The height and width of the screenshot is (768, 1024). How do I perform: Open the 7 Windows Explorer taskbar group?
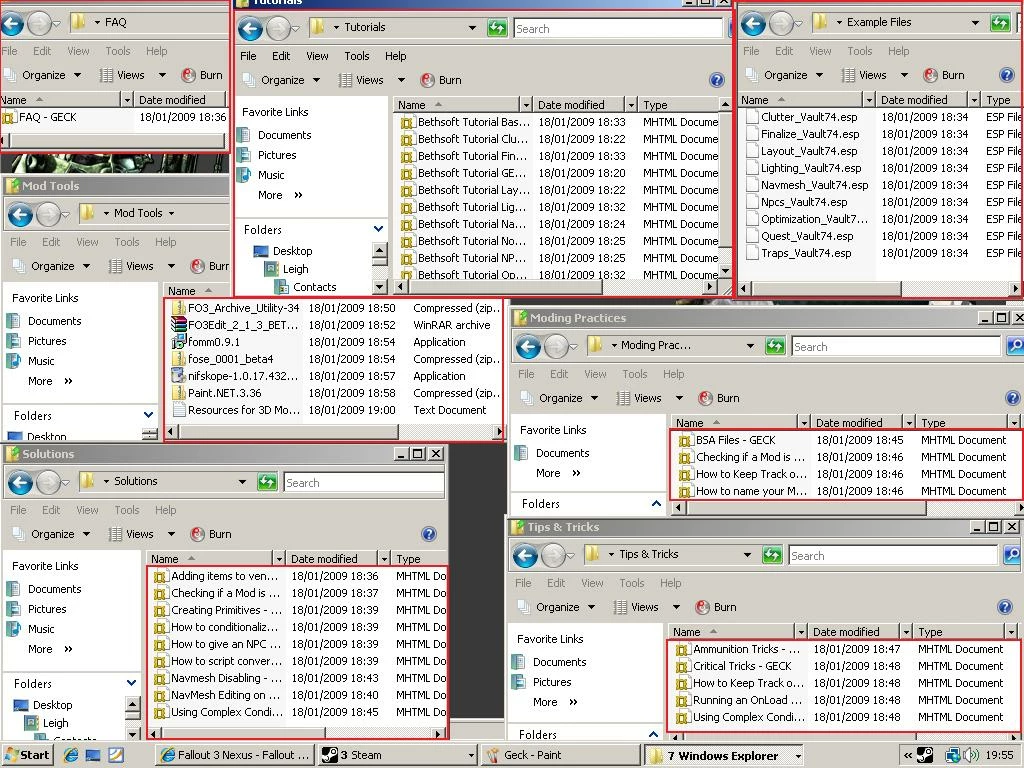(724, 756)
